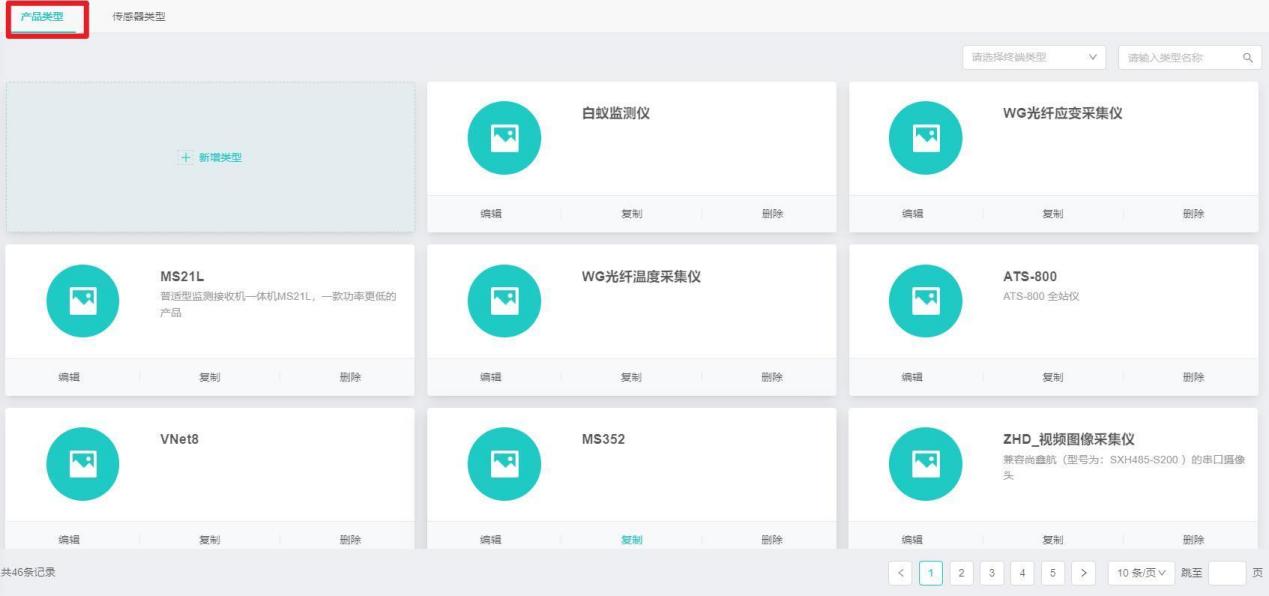The image size is (1269, 596).
Task: Go to page 3 in pagination
Action: [992, 573]
